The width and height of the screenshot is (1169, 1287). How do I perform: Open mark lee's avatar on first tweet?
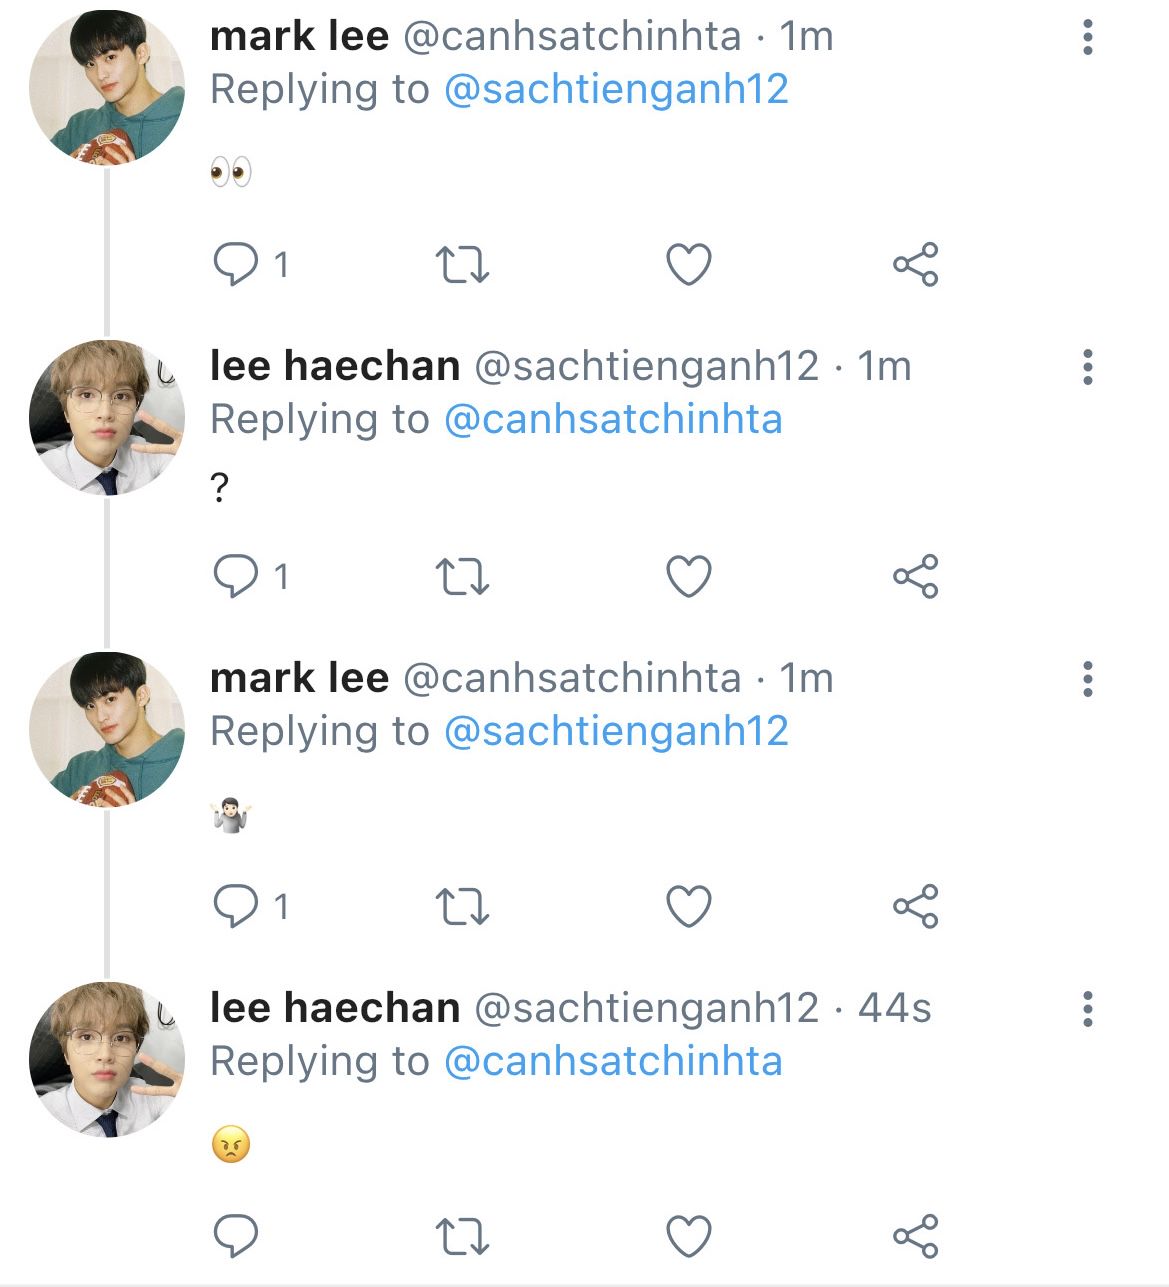(107, 86)
